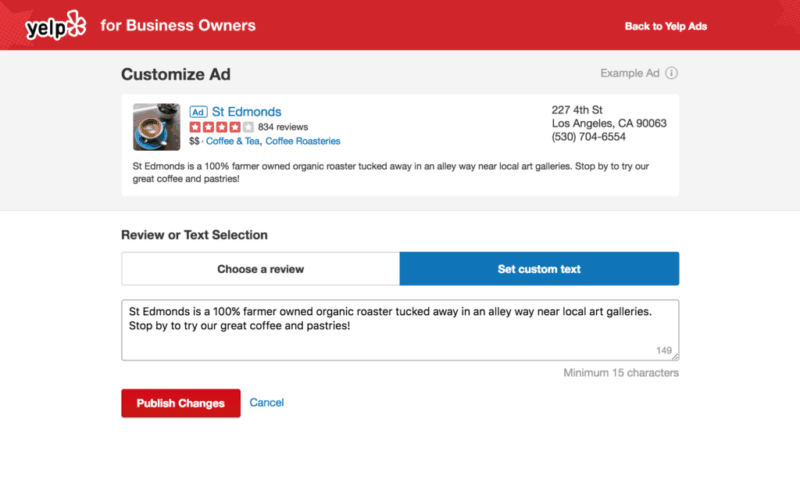Go back to Yelp Ads

click(665, 26)
